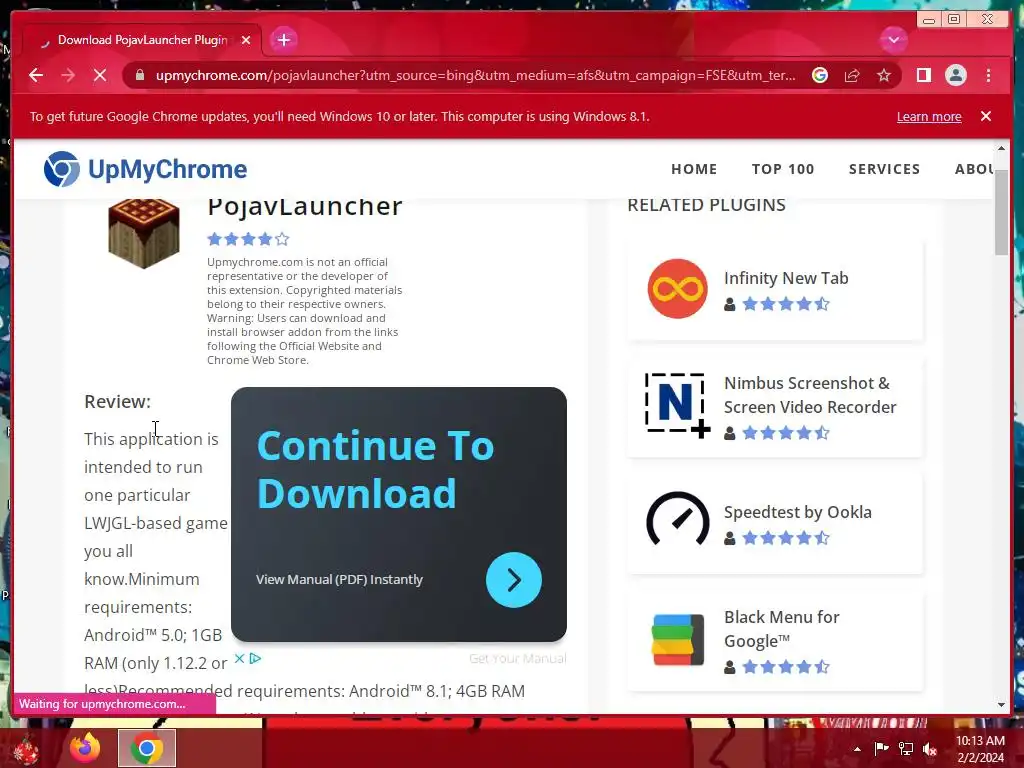Open the Action Center flag icon

881,748
